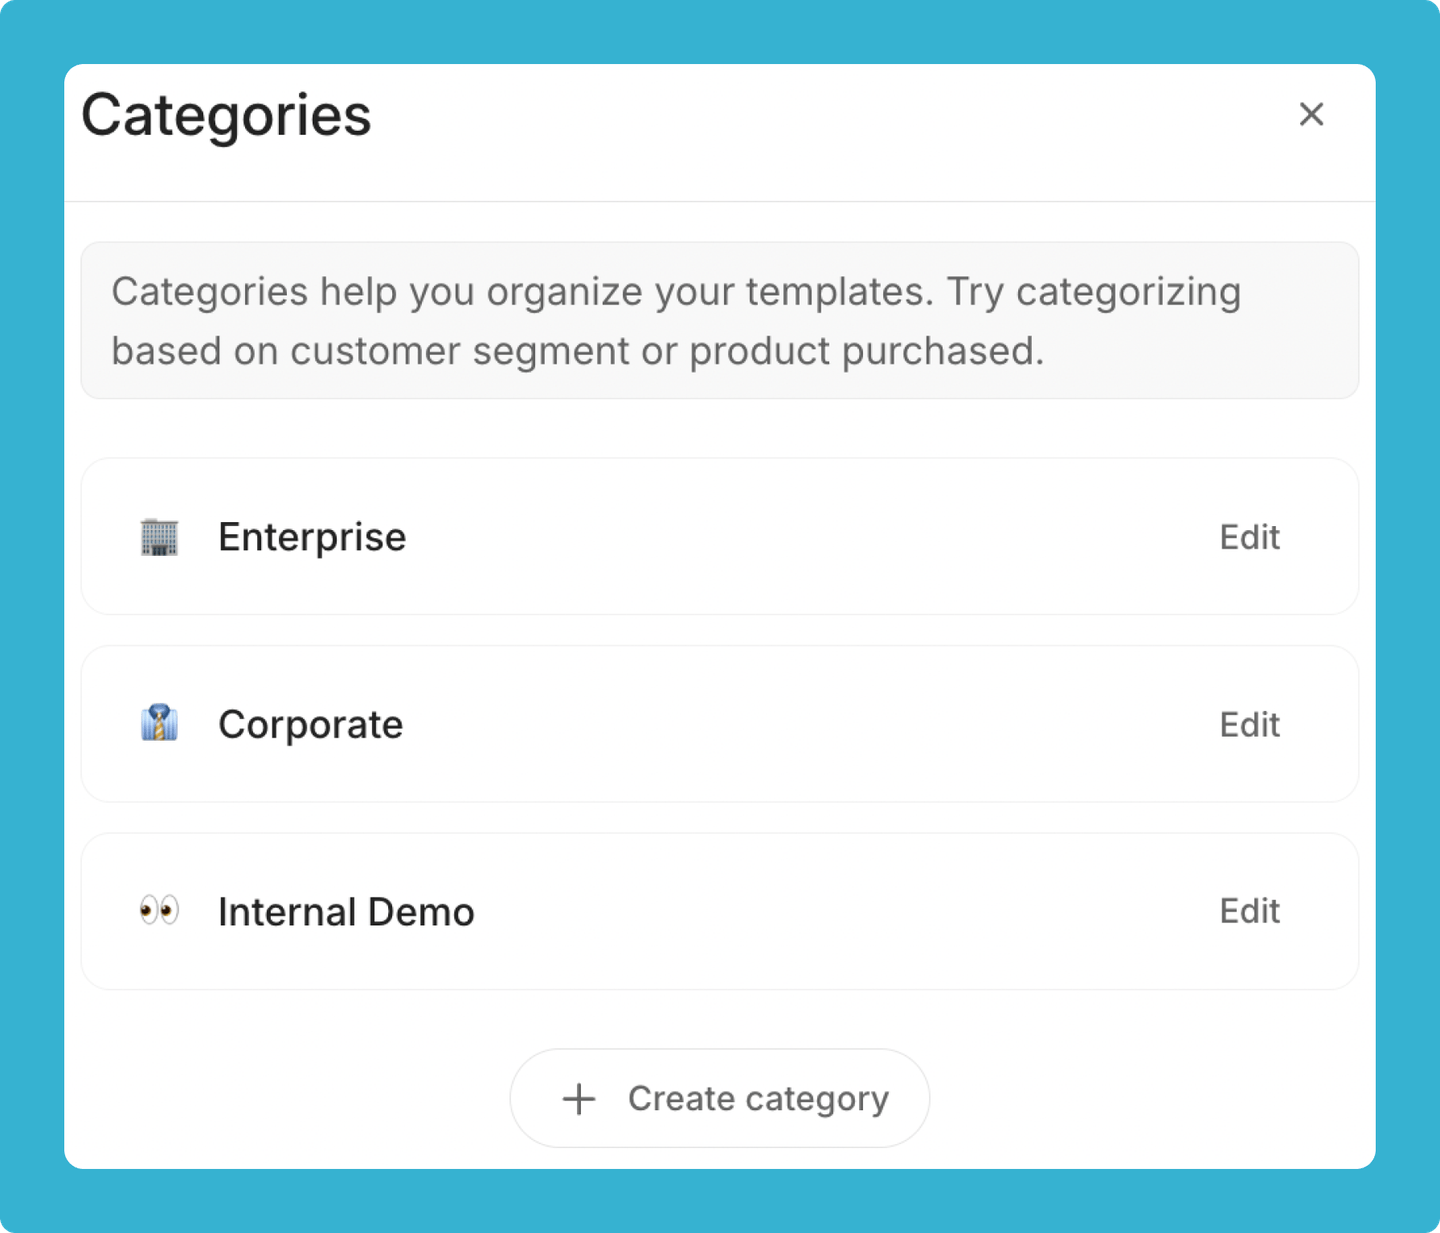Screen dimensions: 1440x1233
Task: Click the office building emoji icon for Enterprise
Action: point(159,537)
